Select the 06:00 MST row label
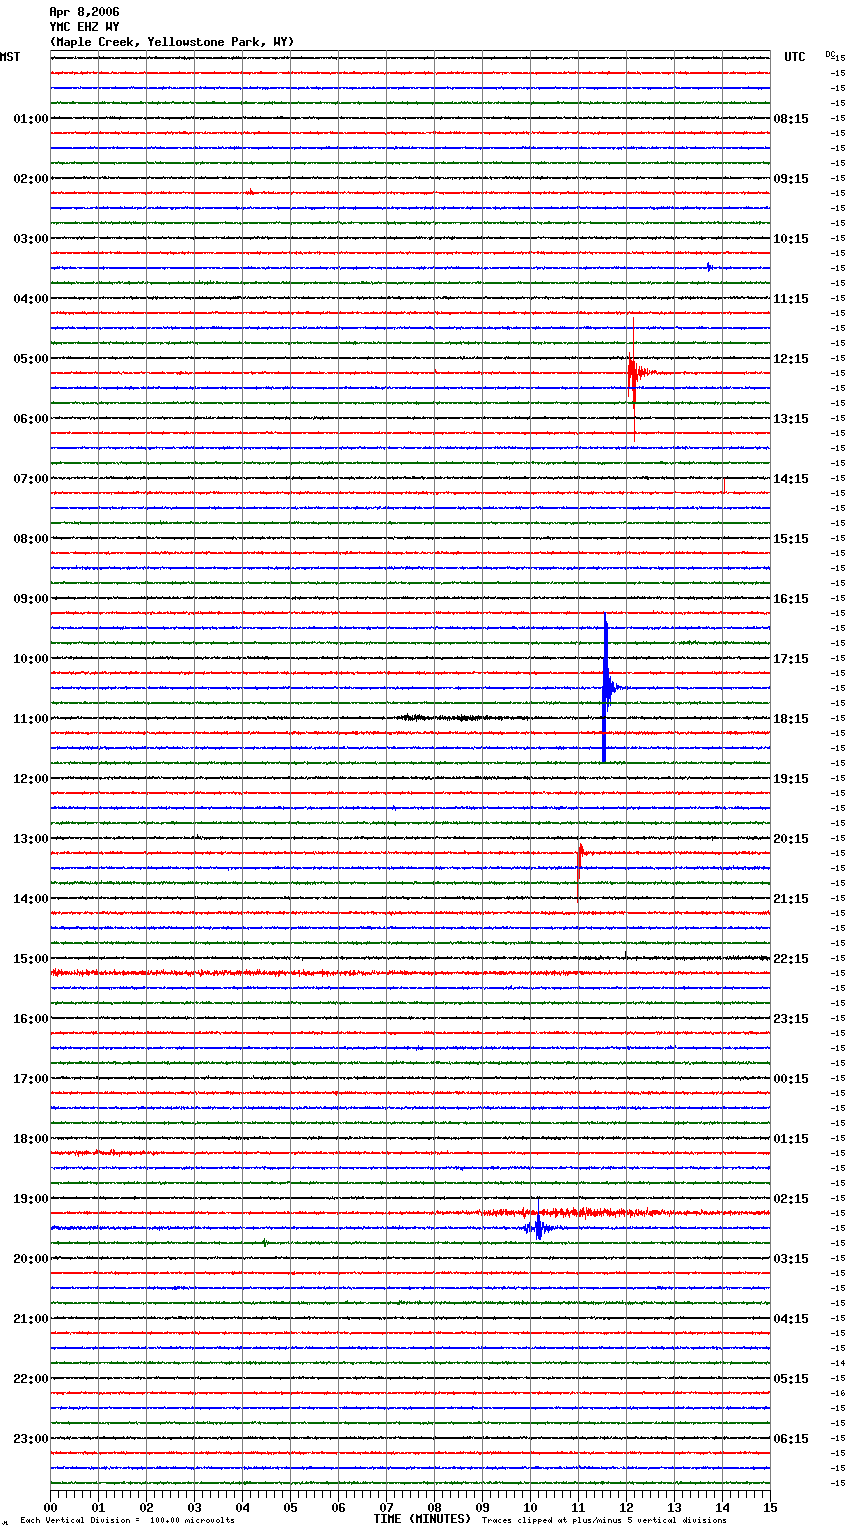This screenshot has width=850, height=1534. tap(30, 418)
